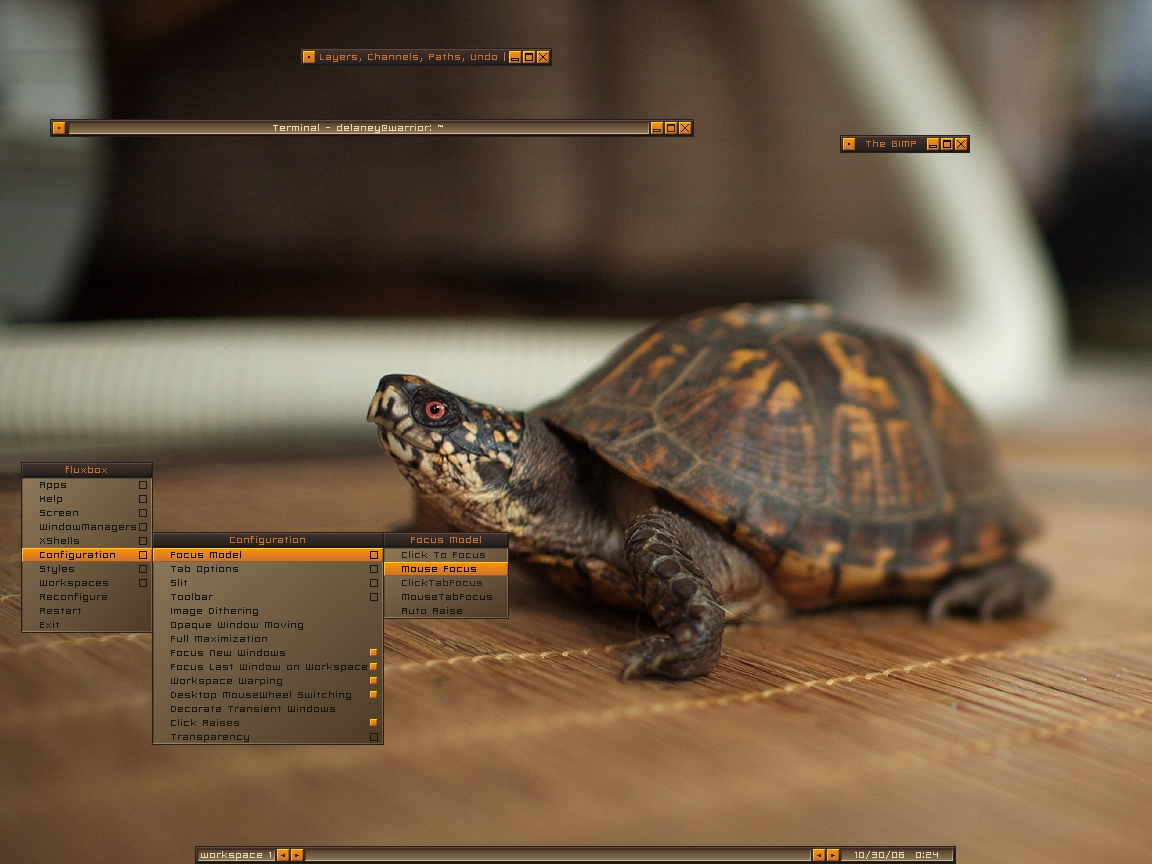Open the Transparency submenu

point(268,737)
